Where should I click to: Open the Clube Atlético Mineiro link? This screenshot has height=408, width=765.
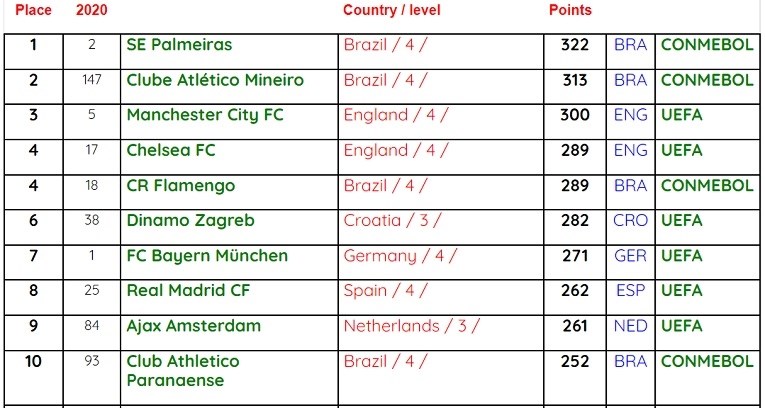pyautogui.click(x=215, y=80)
